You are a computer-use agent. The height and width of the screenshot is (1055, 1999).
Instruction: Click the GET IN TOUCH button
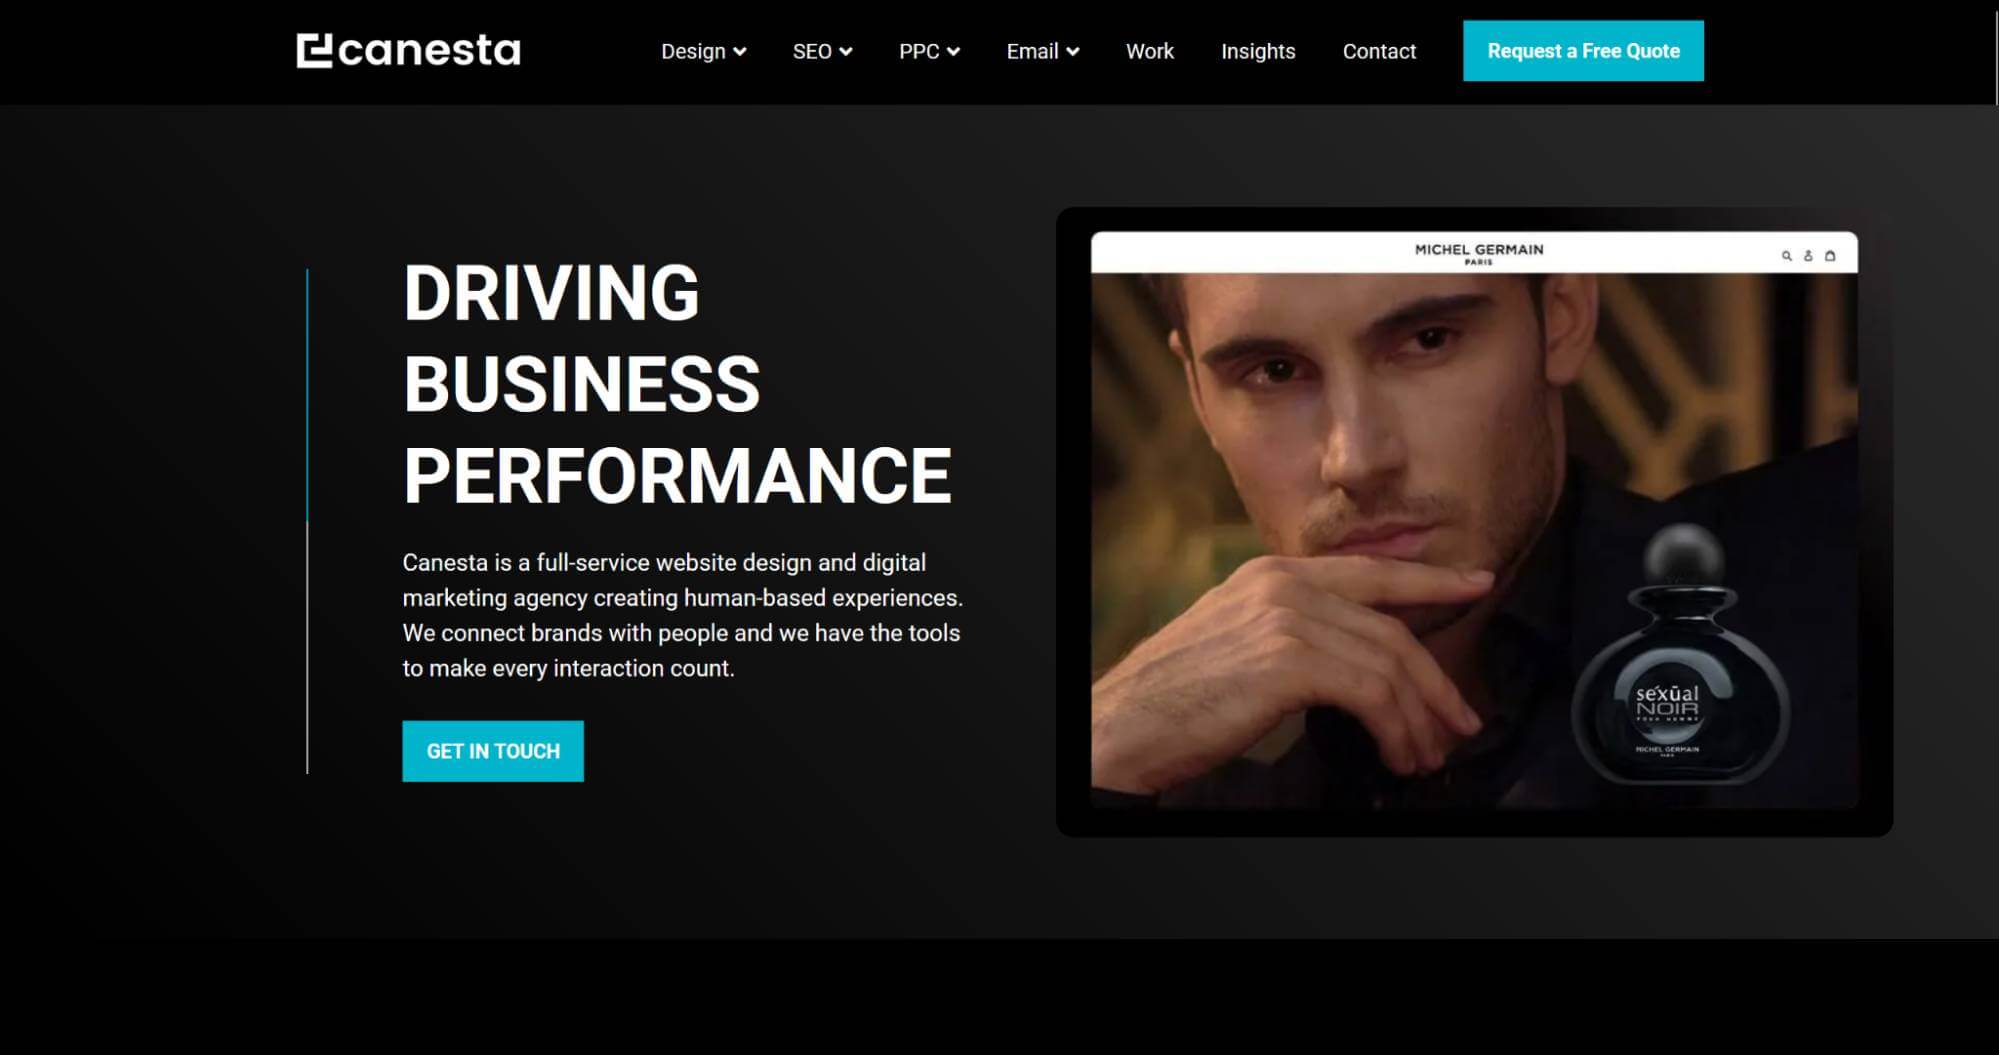(493, 751)
